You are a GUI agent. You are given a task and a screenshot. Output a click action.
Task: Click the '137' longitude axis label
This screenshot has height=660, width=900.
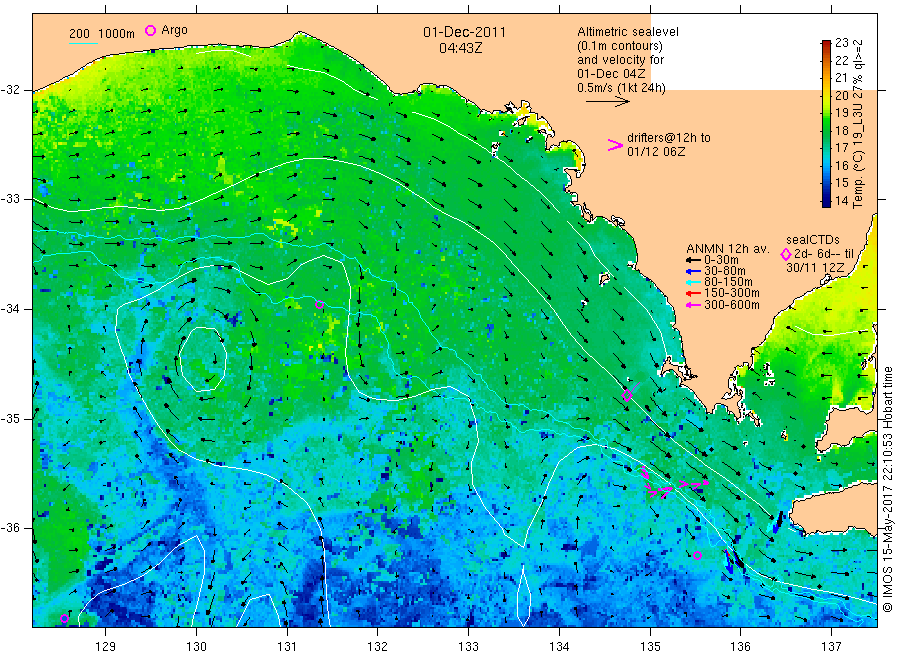tap(831, 646)
